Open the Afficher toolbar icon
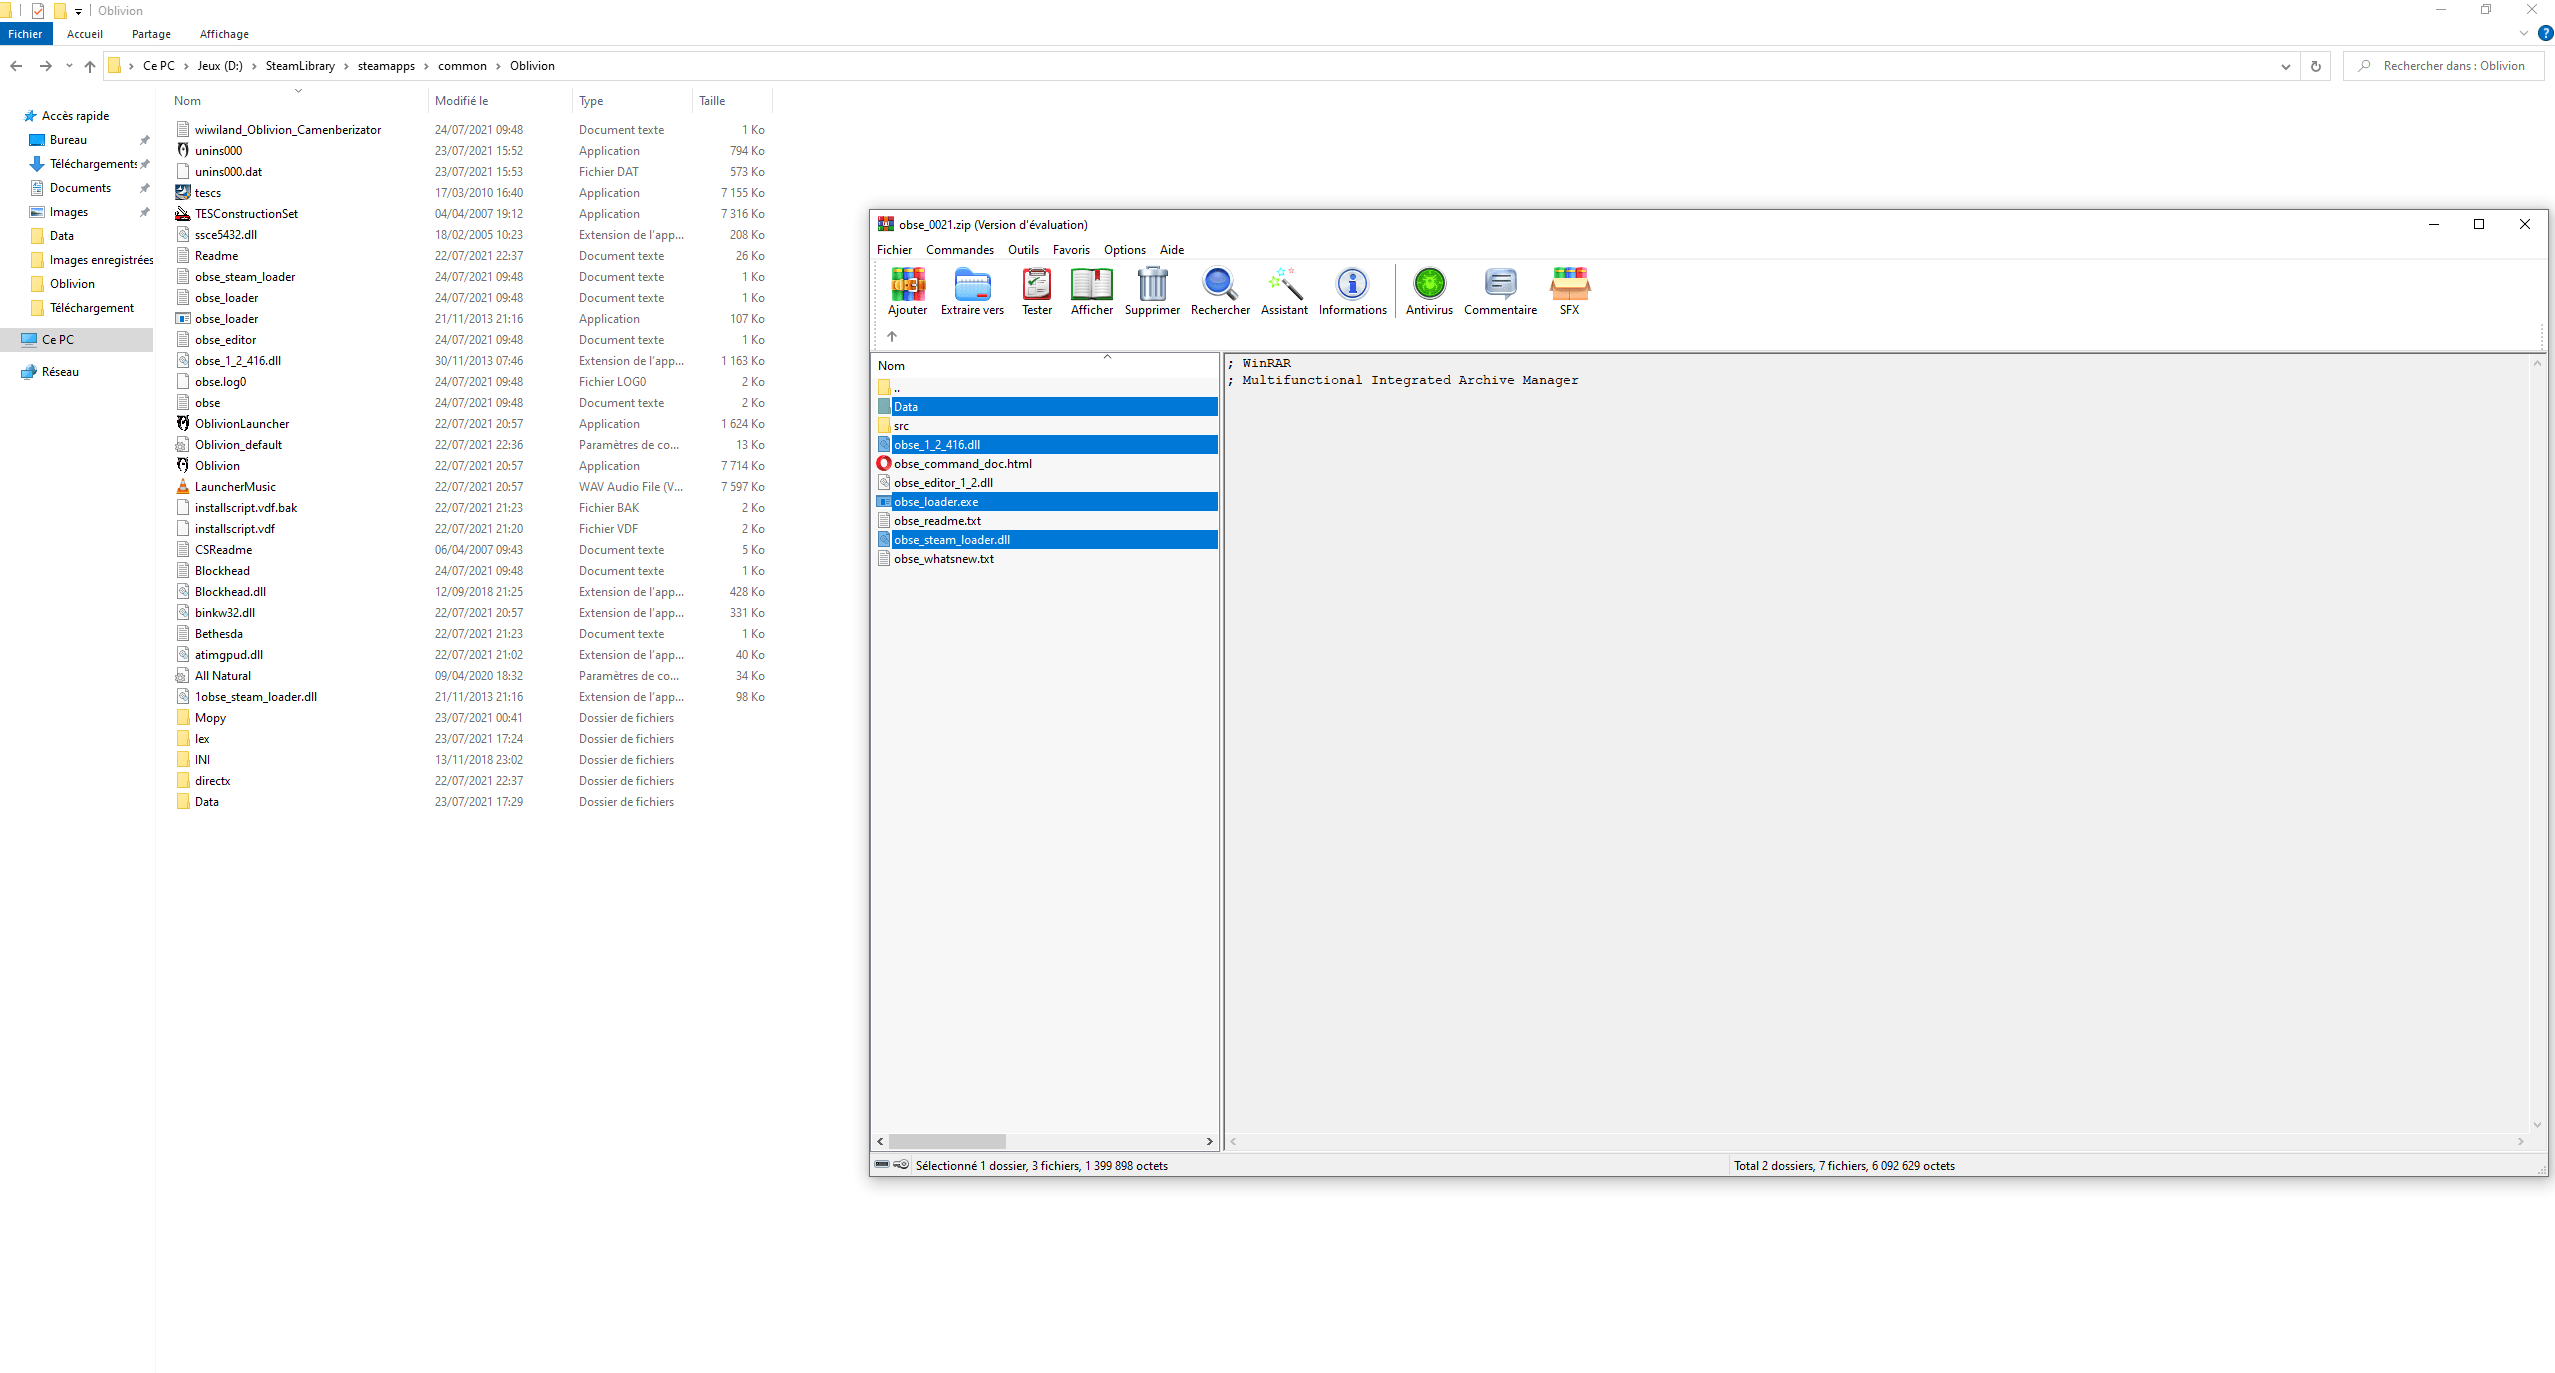Viewport: 2555px width, 1373px height. click(1091, 291)
